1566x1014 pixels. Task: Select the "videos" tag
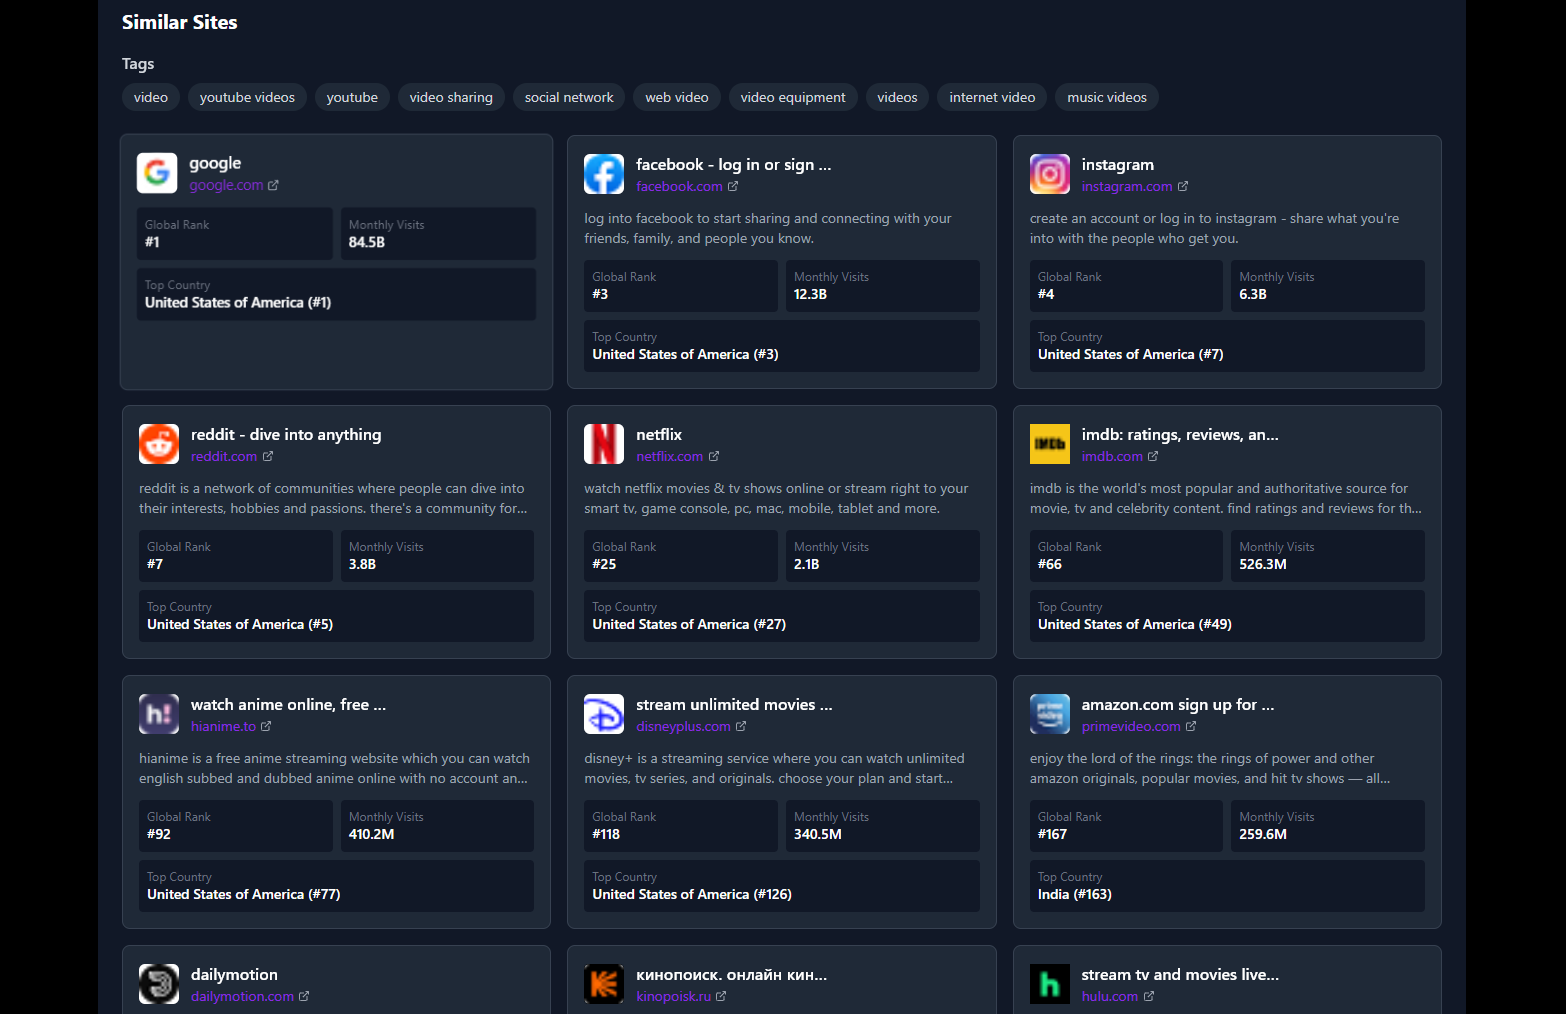(x=897, y=97)
